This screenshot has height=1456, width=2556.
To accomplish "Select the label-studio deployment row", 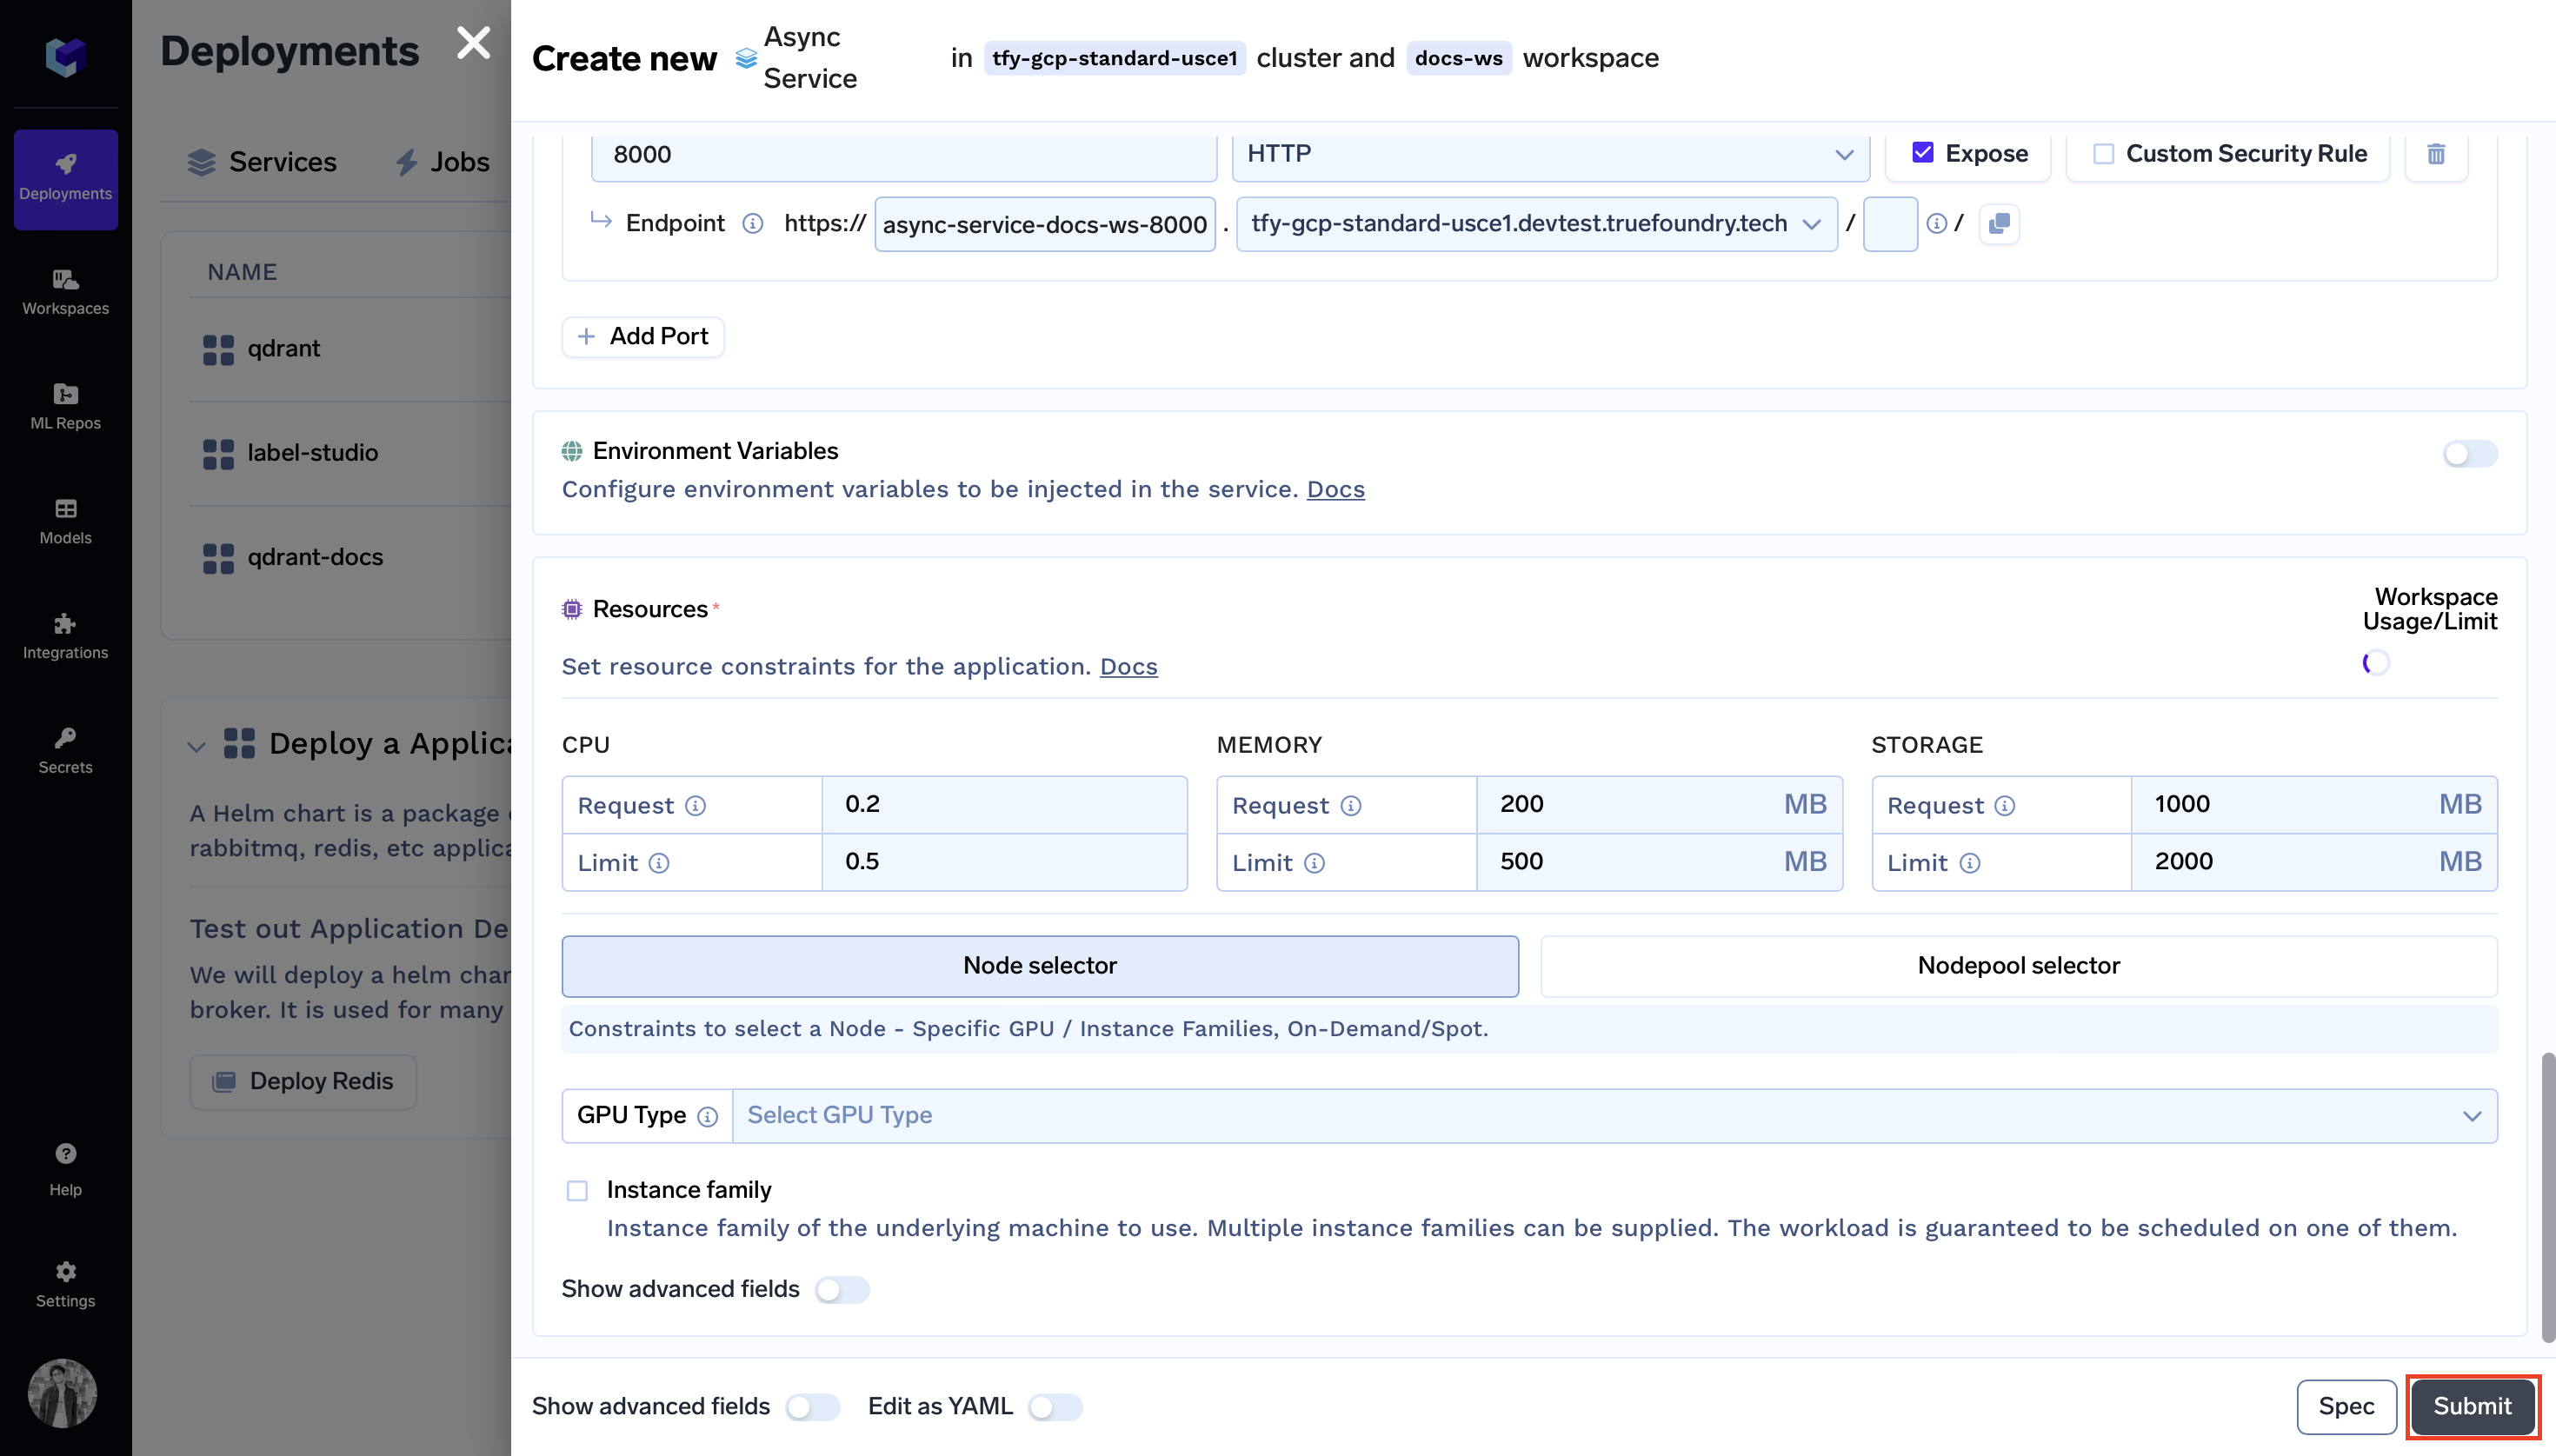I will tap(350, 454).
